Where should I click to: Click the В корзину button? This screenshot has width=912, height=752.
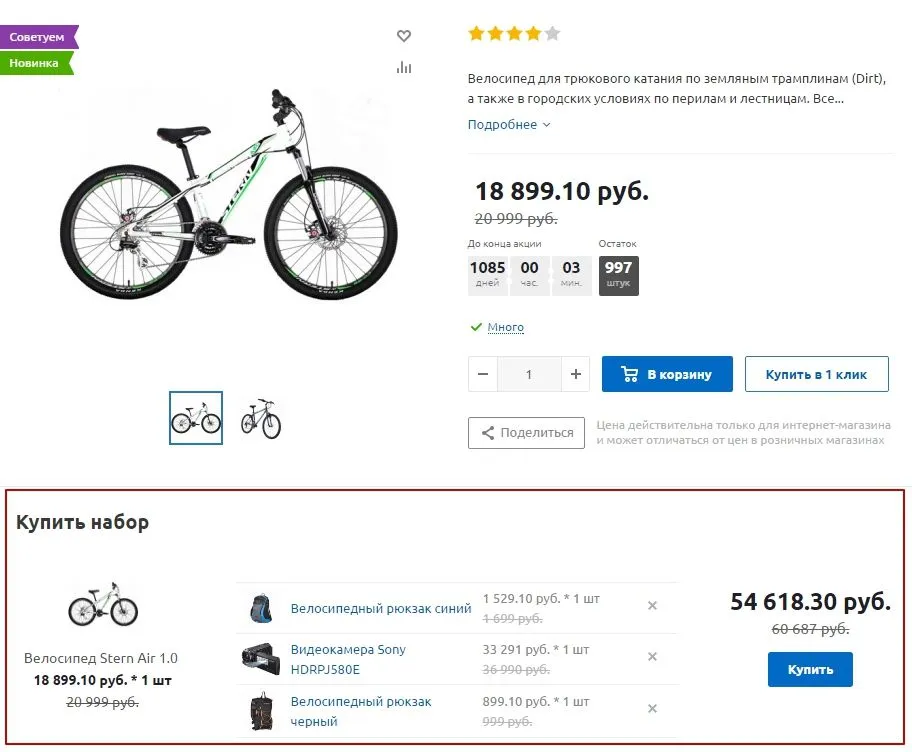click(667, 374)
